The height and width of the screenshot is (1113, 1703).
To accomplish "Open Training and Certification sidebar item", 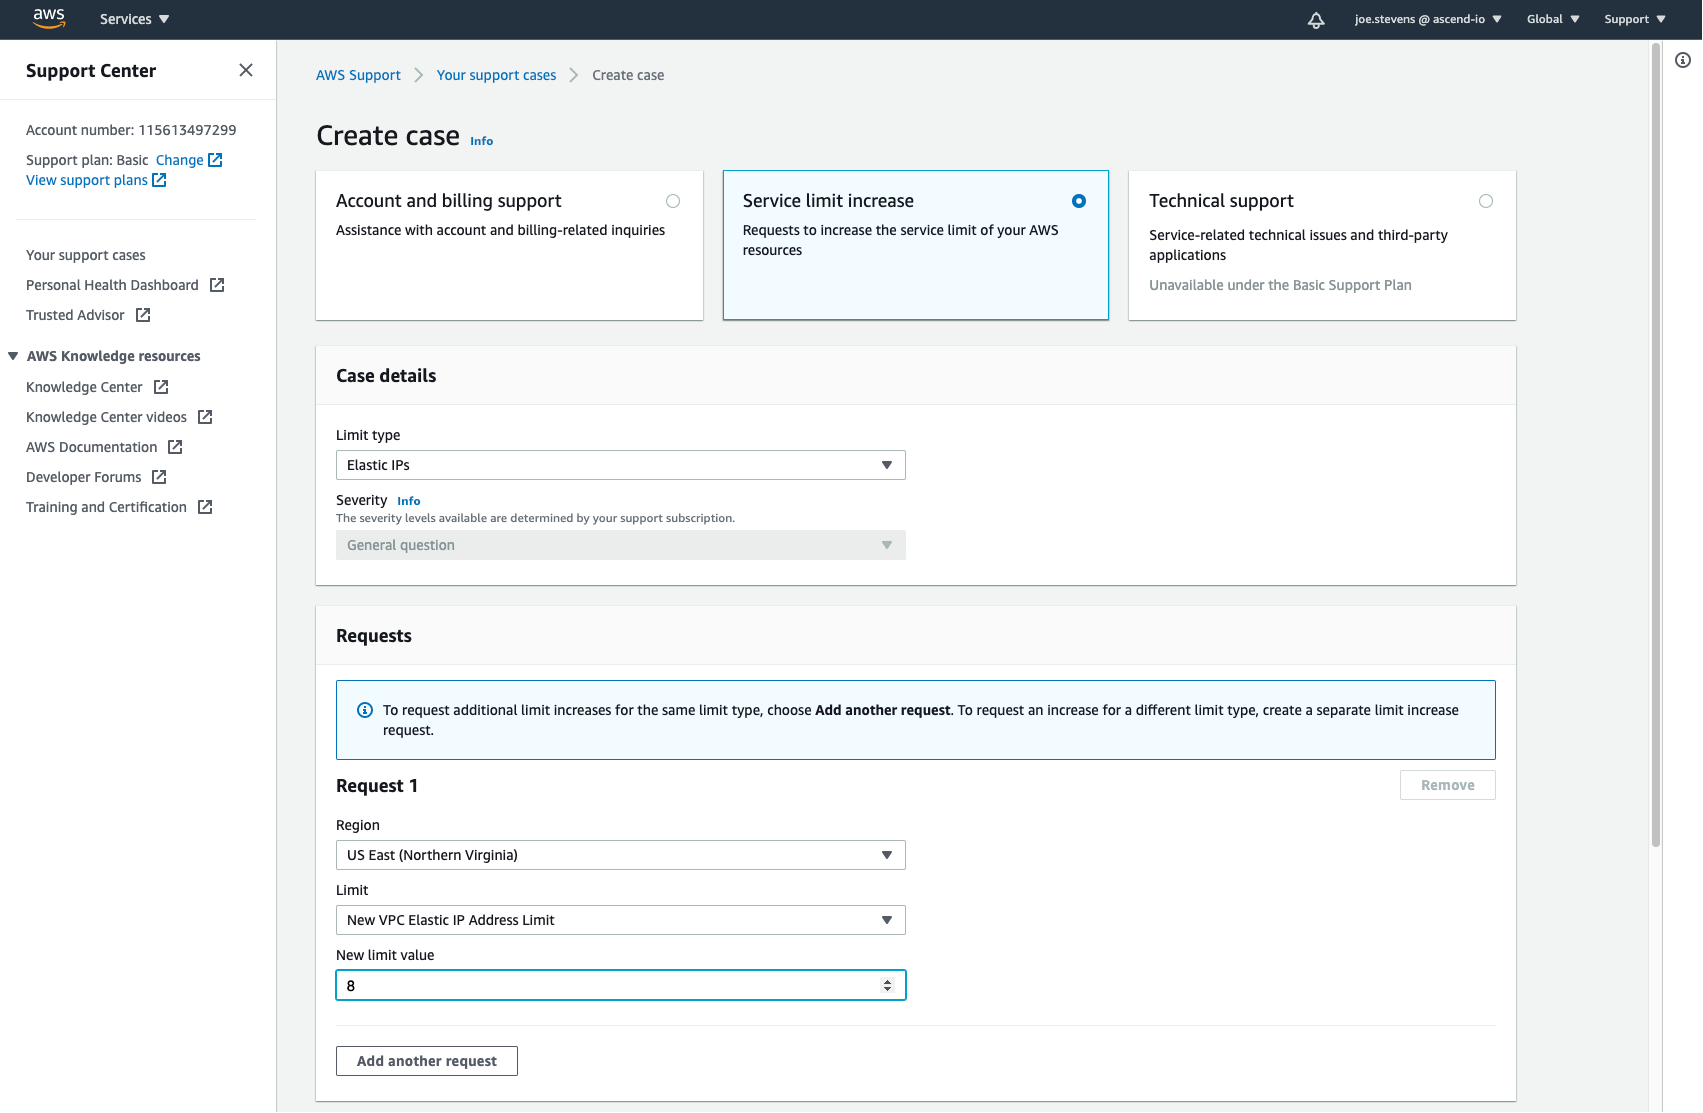I will coord(106,507).
